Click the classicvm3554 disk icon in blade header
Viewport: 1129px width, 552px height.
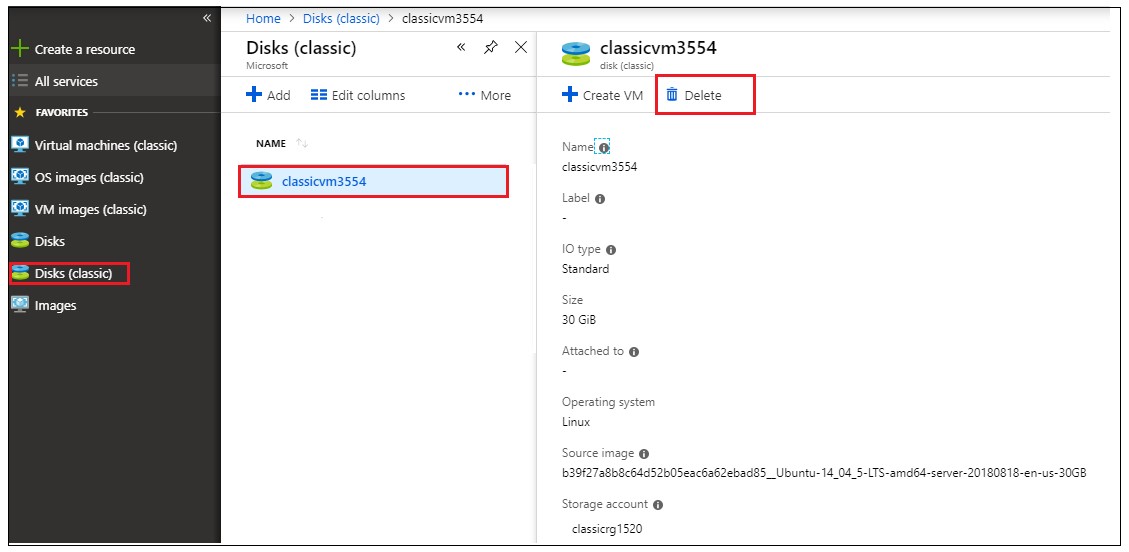pyautogui.click(x=575, y=53)
